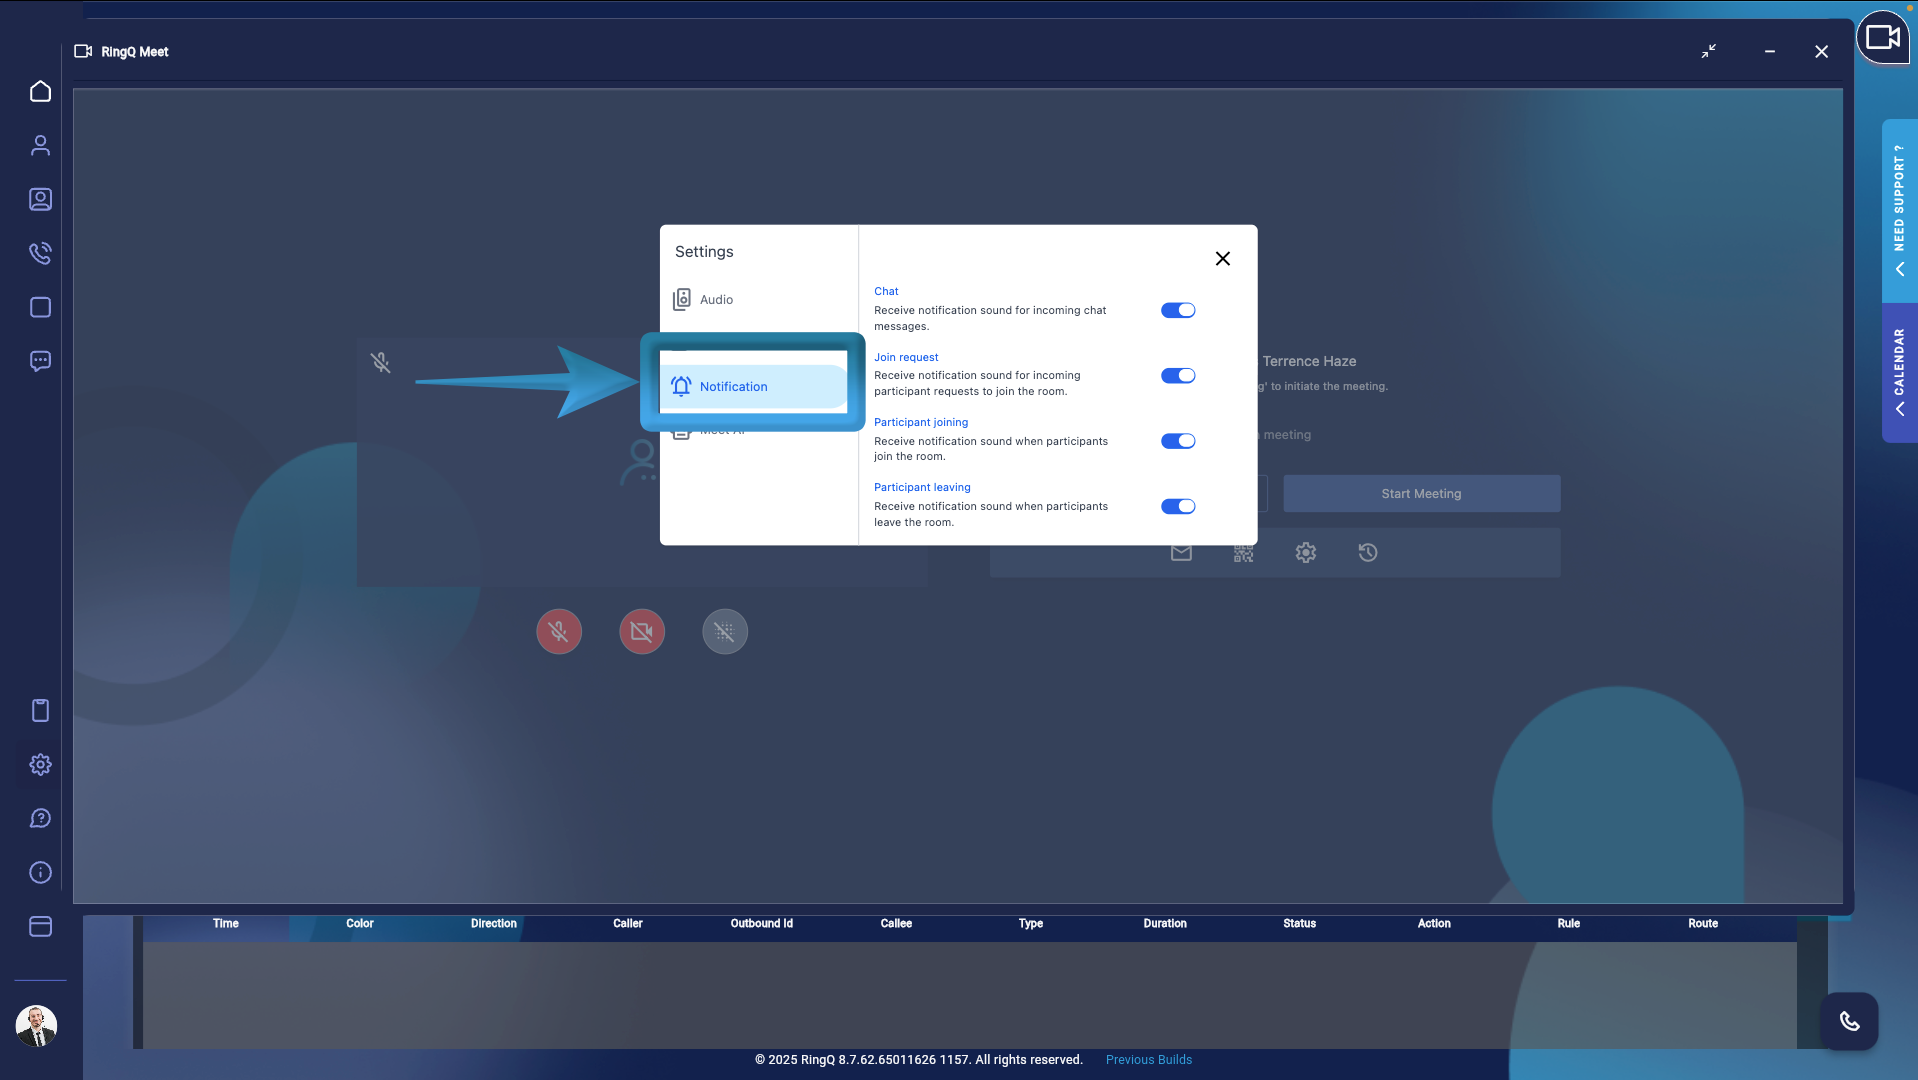1918x1080 pixels.
Task: Select the Audio settings tab
Action: [716, 300]
